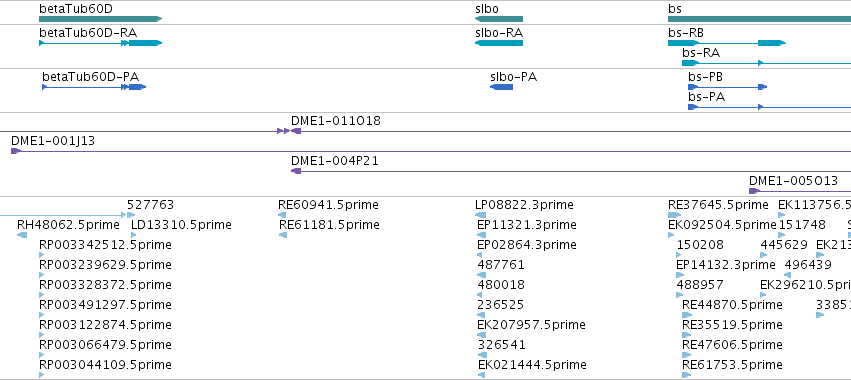The height and width of the screenshot is (380, 851).
Task: Click the RE37645.5prime EST glyph
Action: [x=675, y=215]
